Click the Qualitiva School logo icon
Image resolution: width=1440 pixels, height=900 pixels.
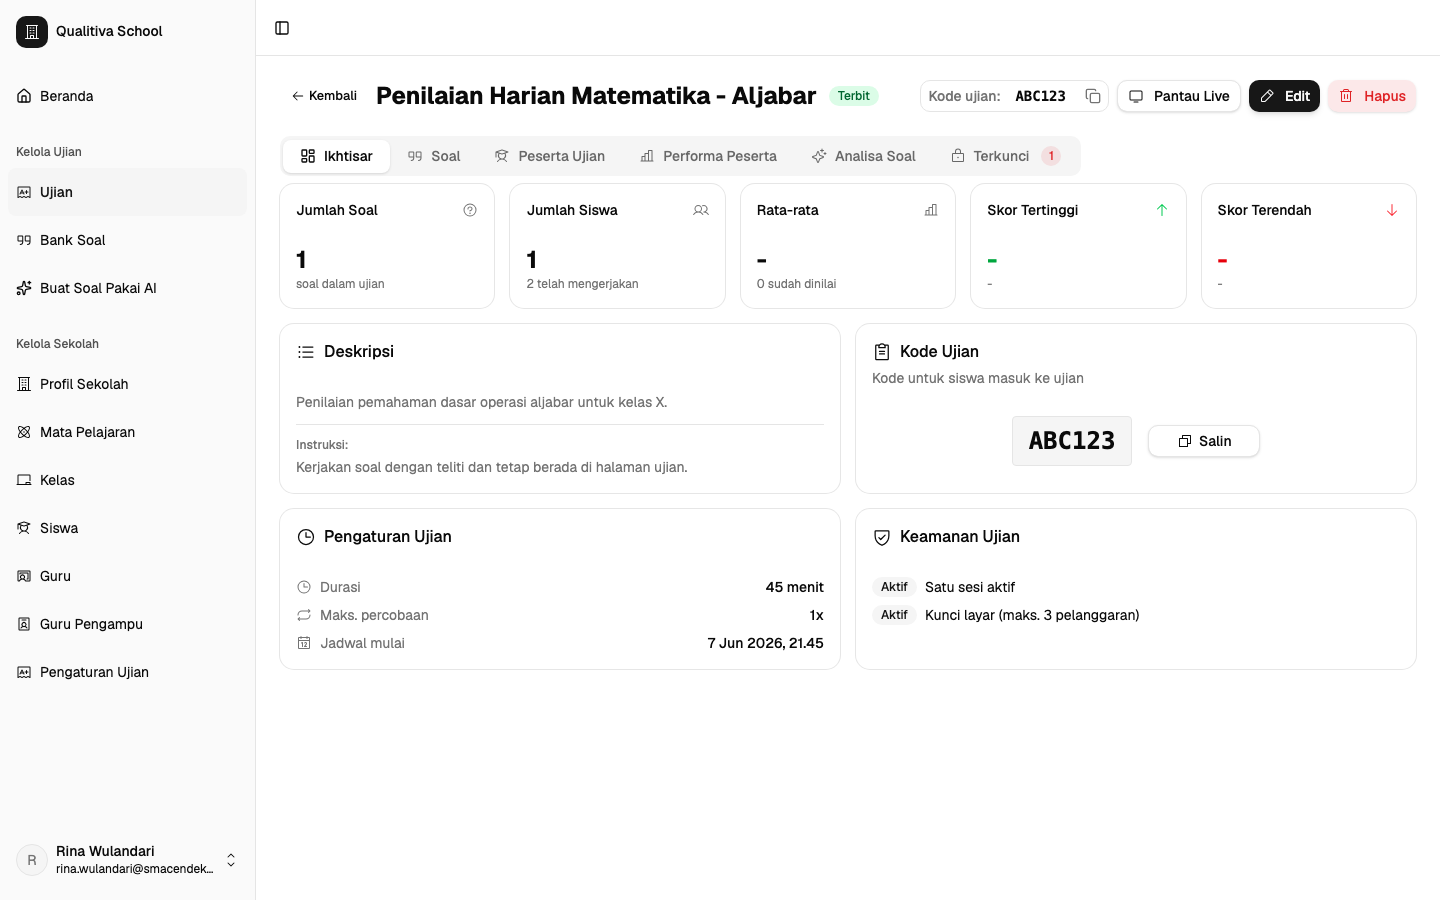click(32, 32)
